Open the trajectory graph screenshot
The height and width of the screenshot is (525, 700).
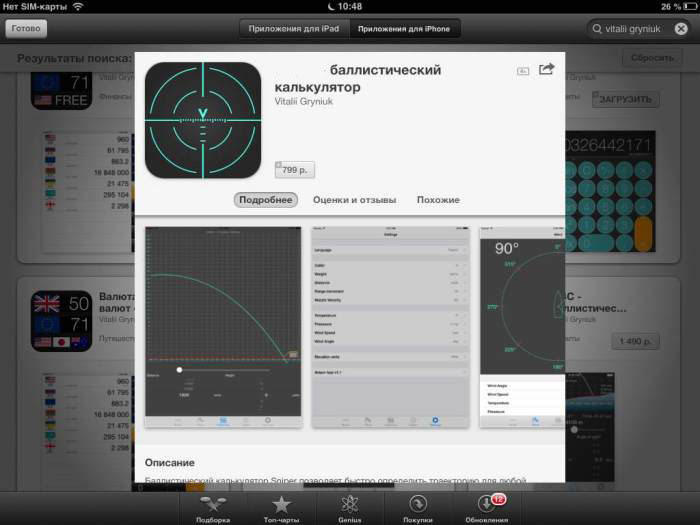[x=223, y=327]
